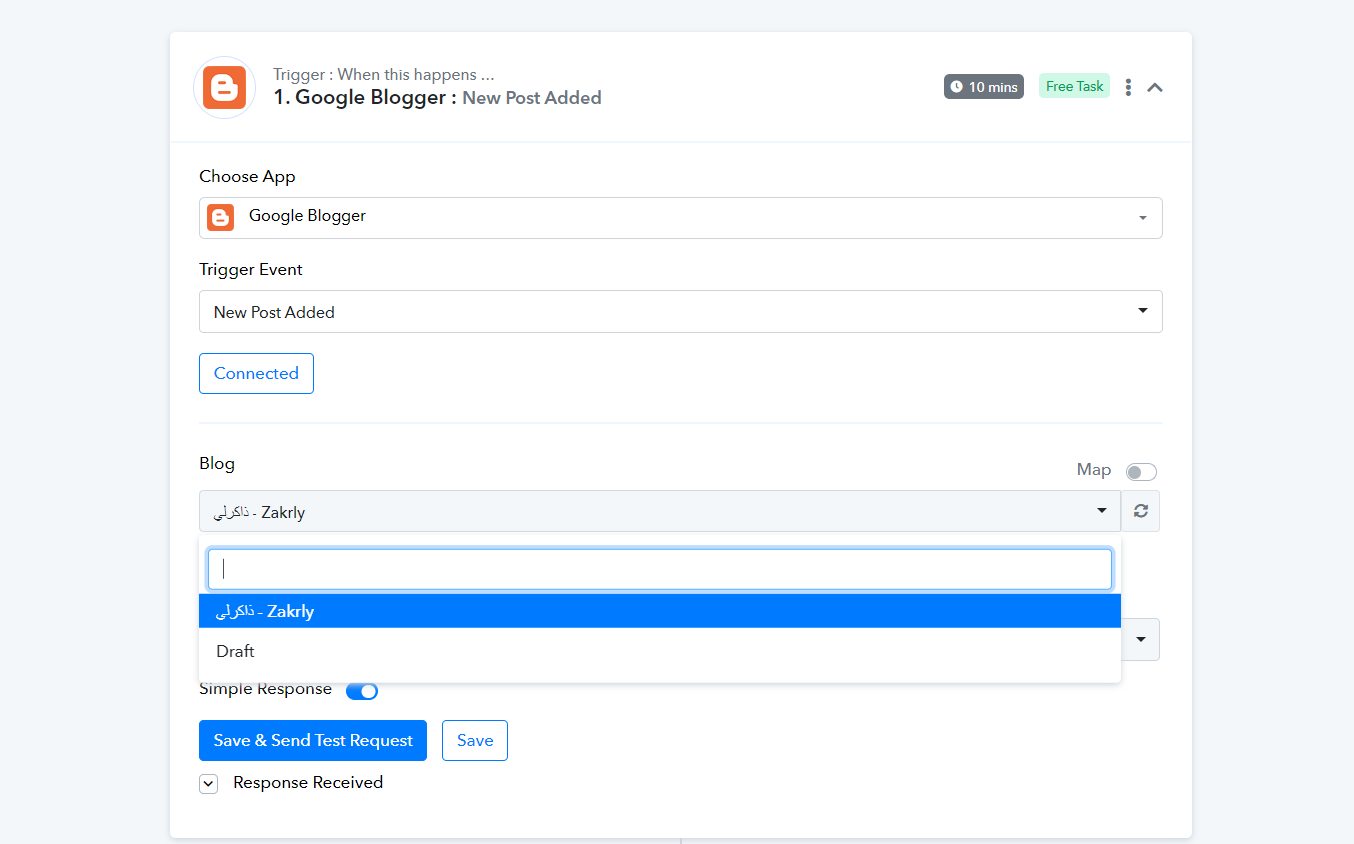1354x844 pixels.
Task: Refresh the Blog list
Action: (x=1141, y=511)
